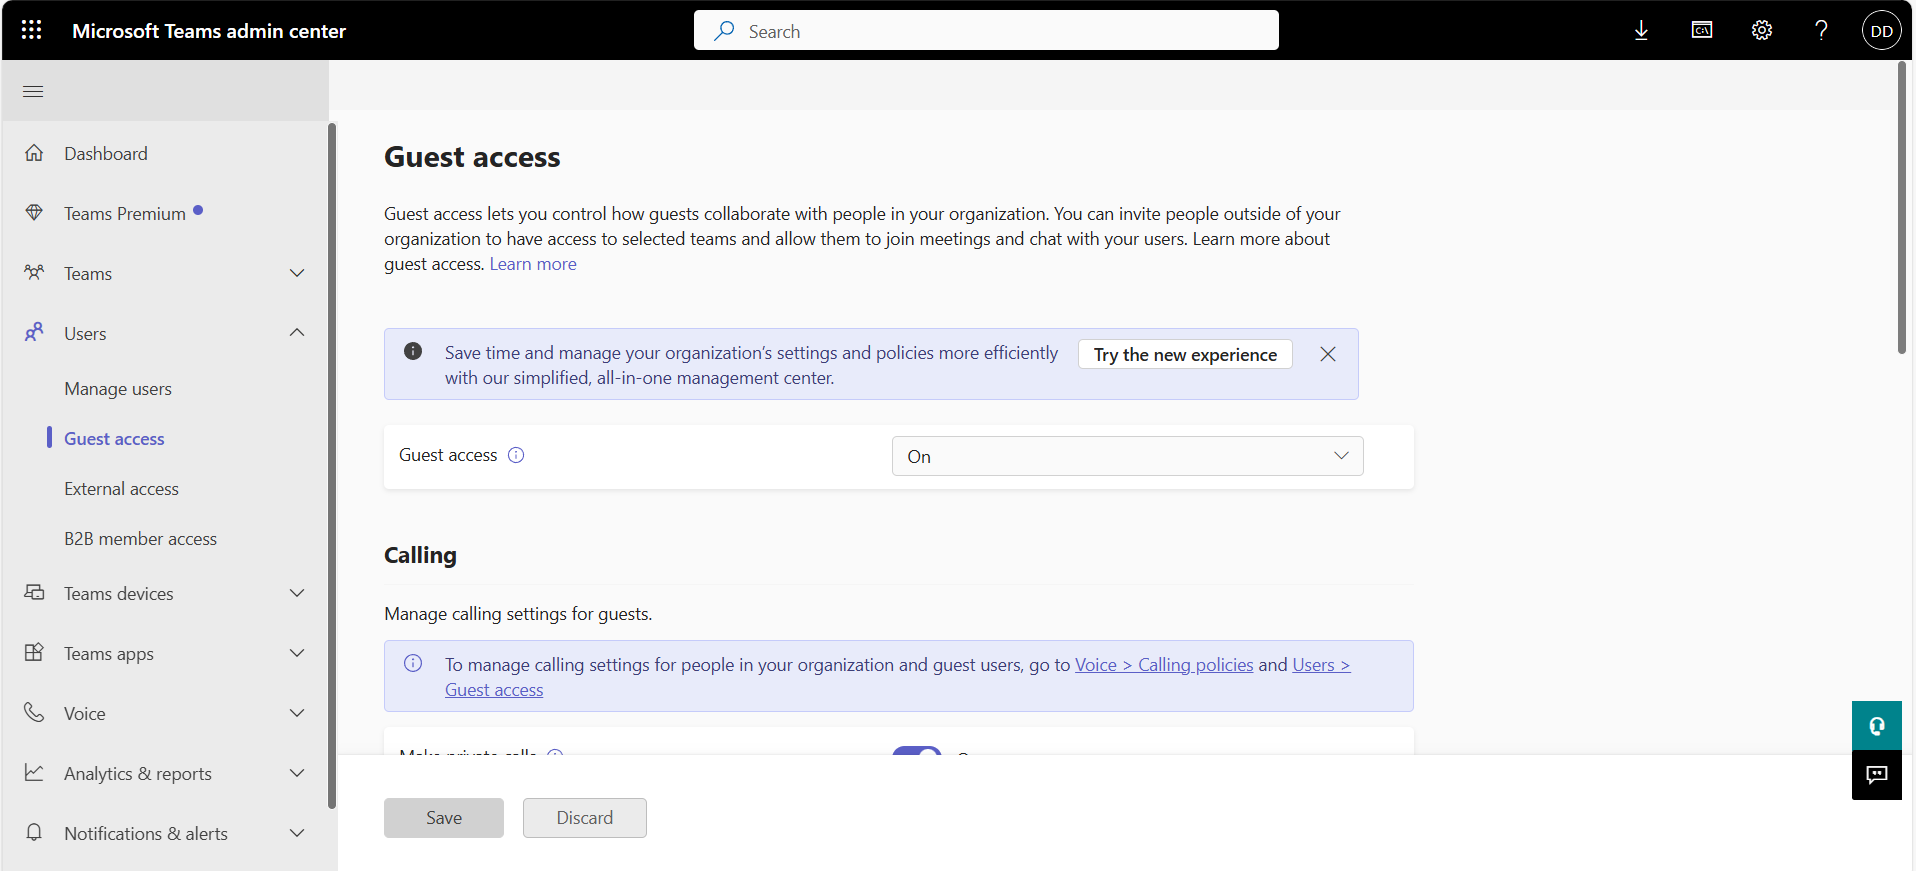The height and width of the screenshot is (871, 1916).
Task: Click the Notifications bell icon
Action: click(x=34, y=832)
